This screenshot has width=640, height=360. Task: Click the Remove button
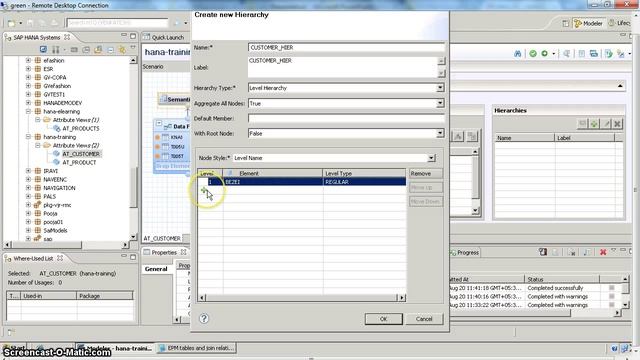[426, 174]
